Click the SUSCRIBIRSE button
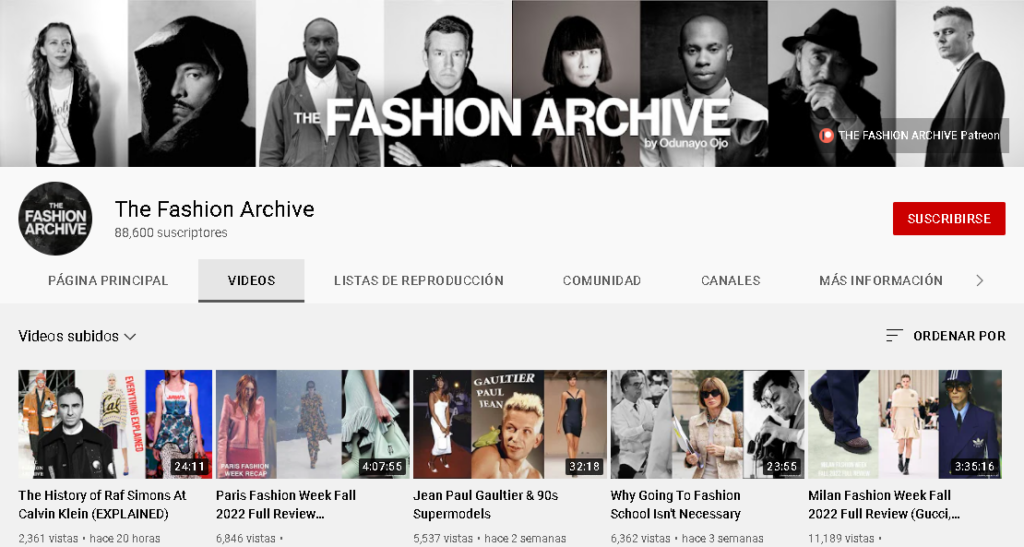This screenshot has width=1024, height=547. pyautogui.click(x=949, y=219)
